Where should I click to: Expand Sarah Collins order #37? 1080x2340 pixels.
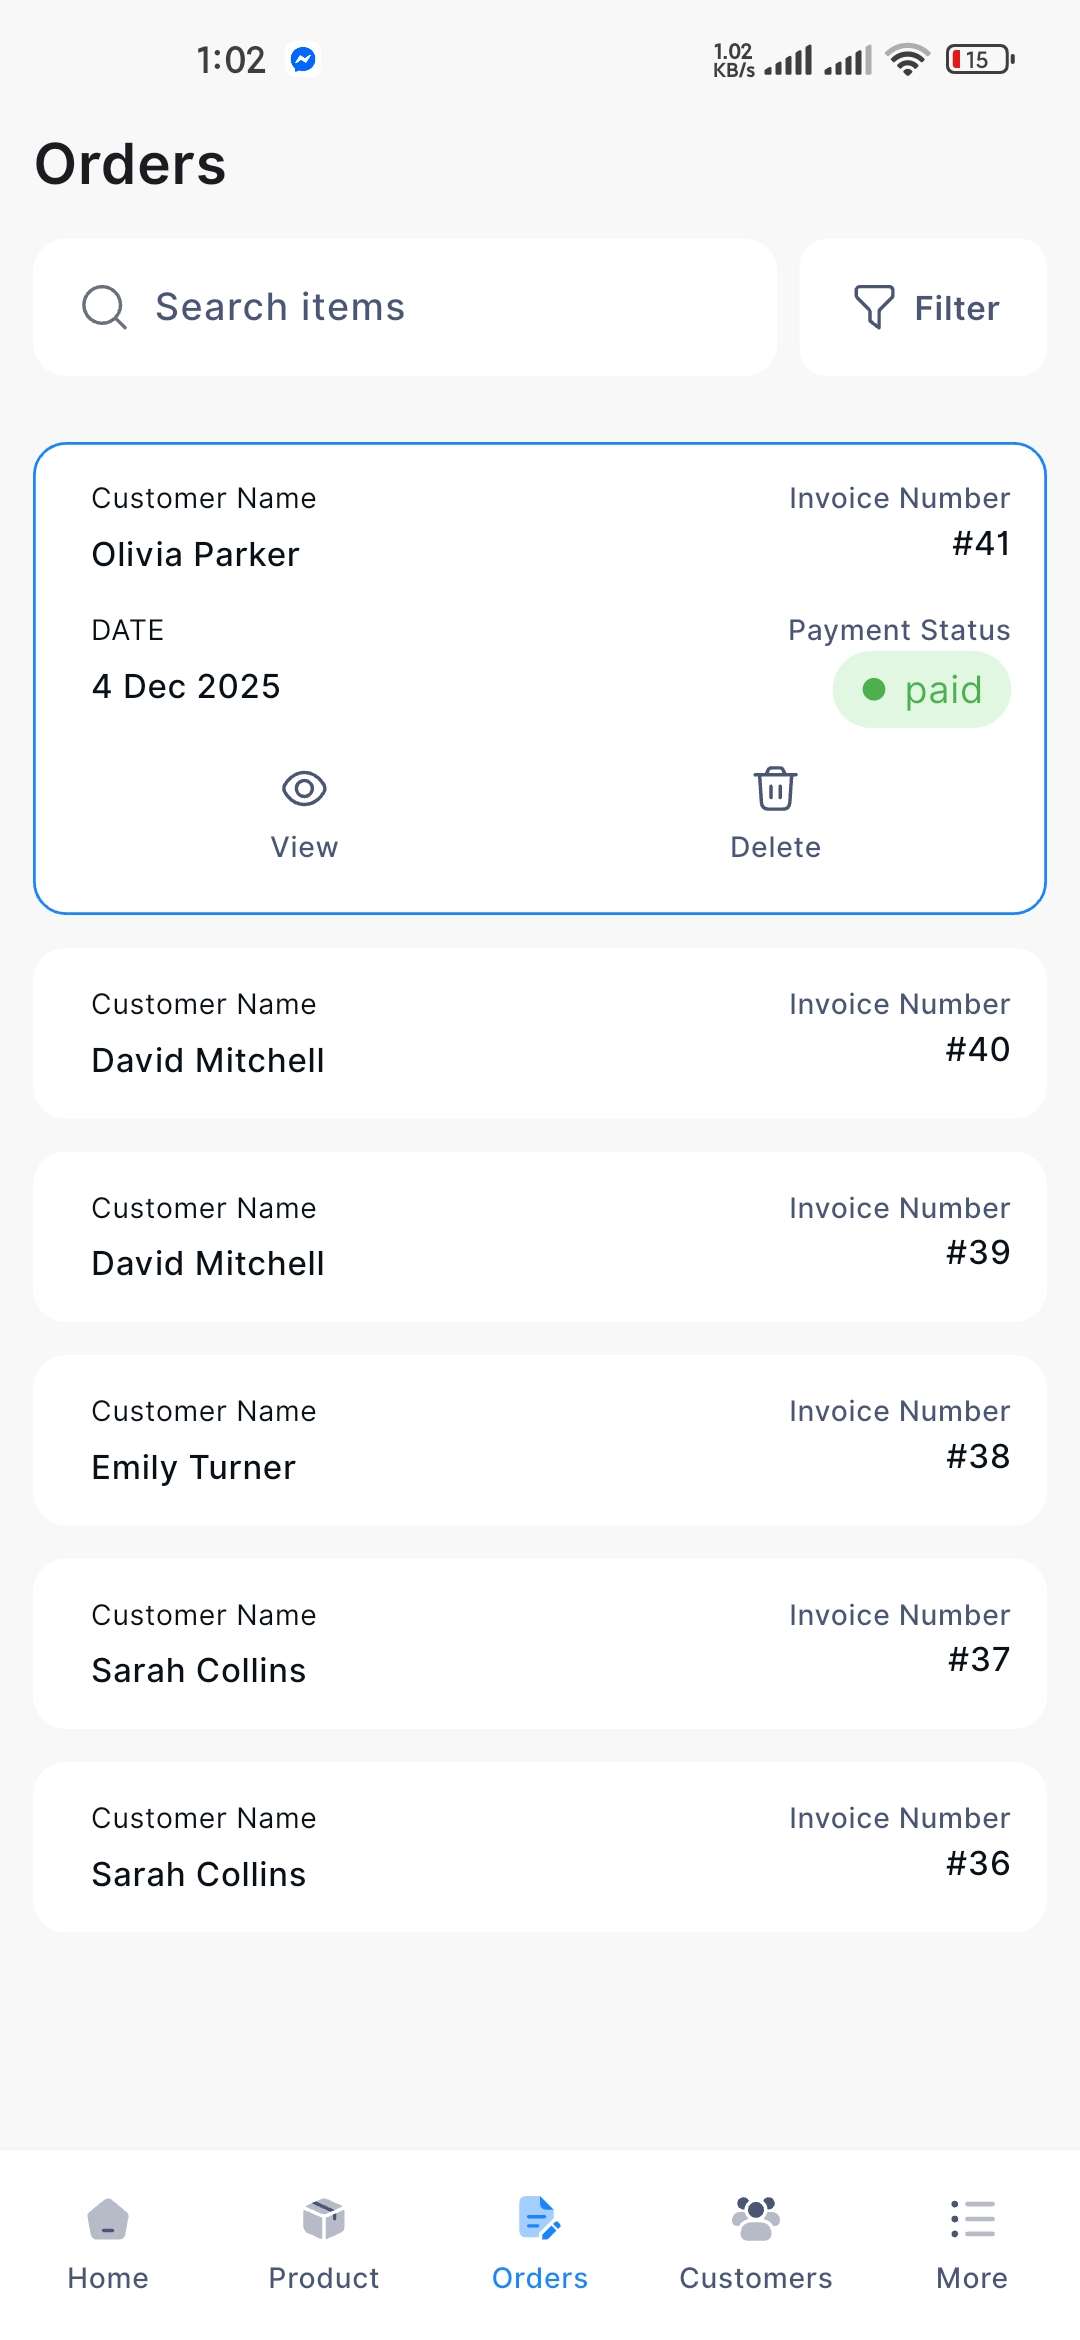coord(540,1644)
